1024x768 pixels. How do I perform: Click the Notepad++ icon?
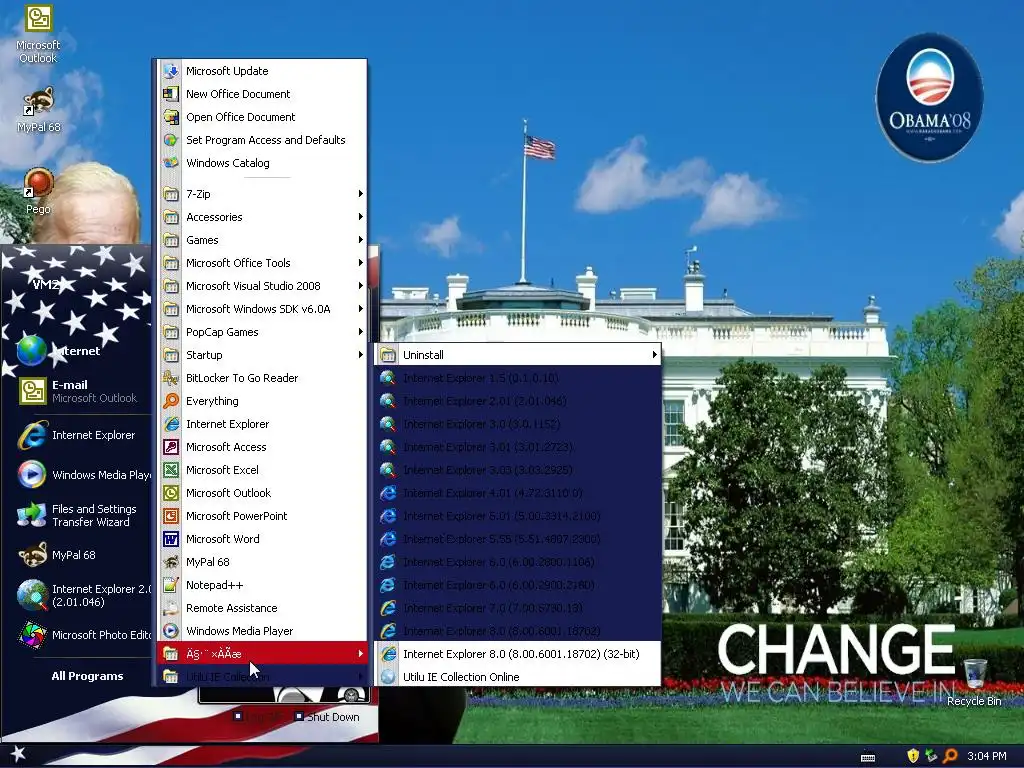pos(170,585)
